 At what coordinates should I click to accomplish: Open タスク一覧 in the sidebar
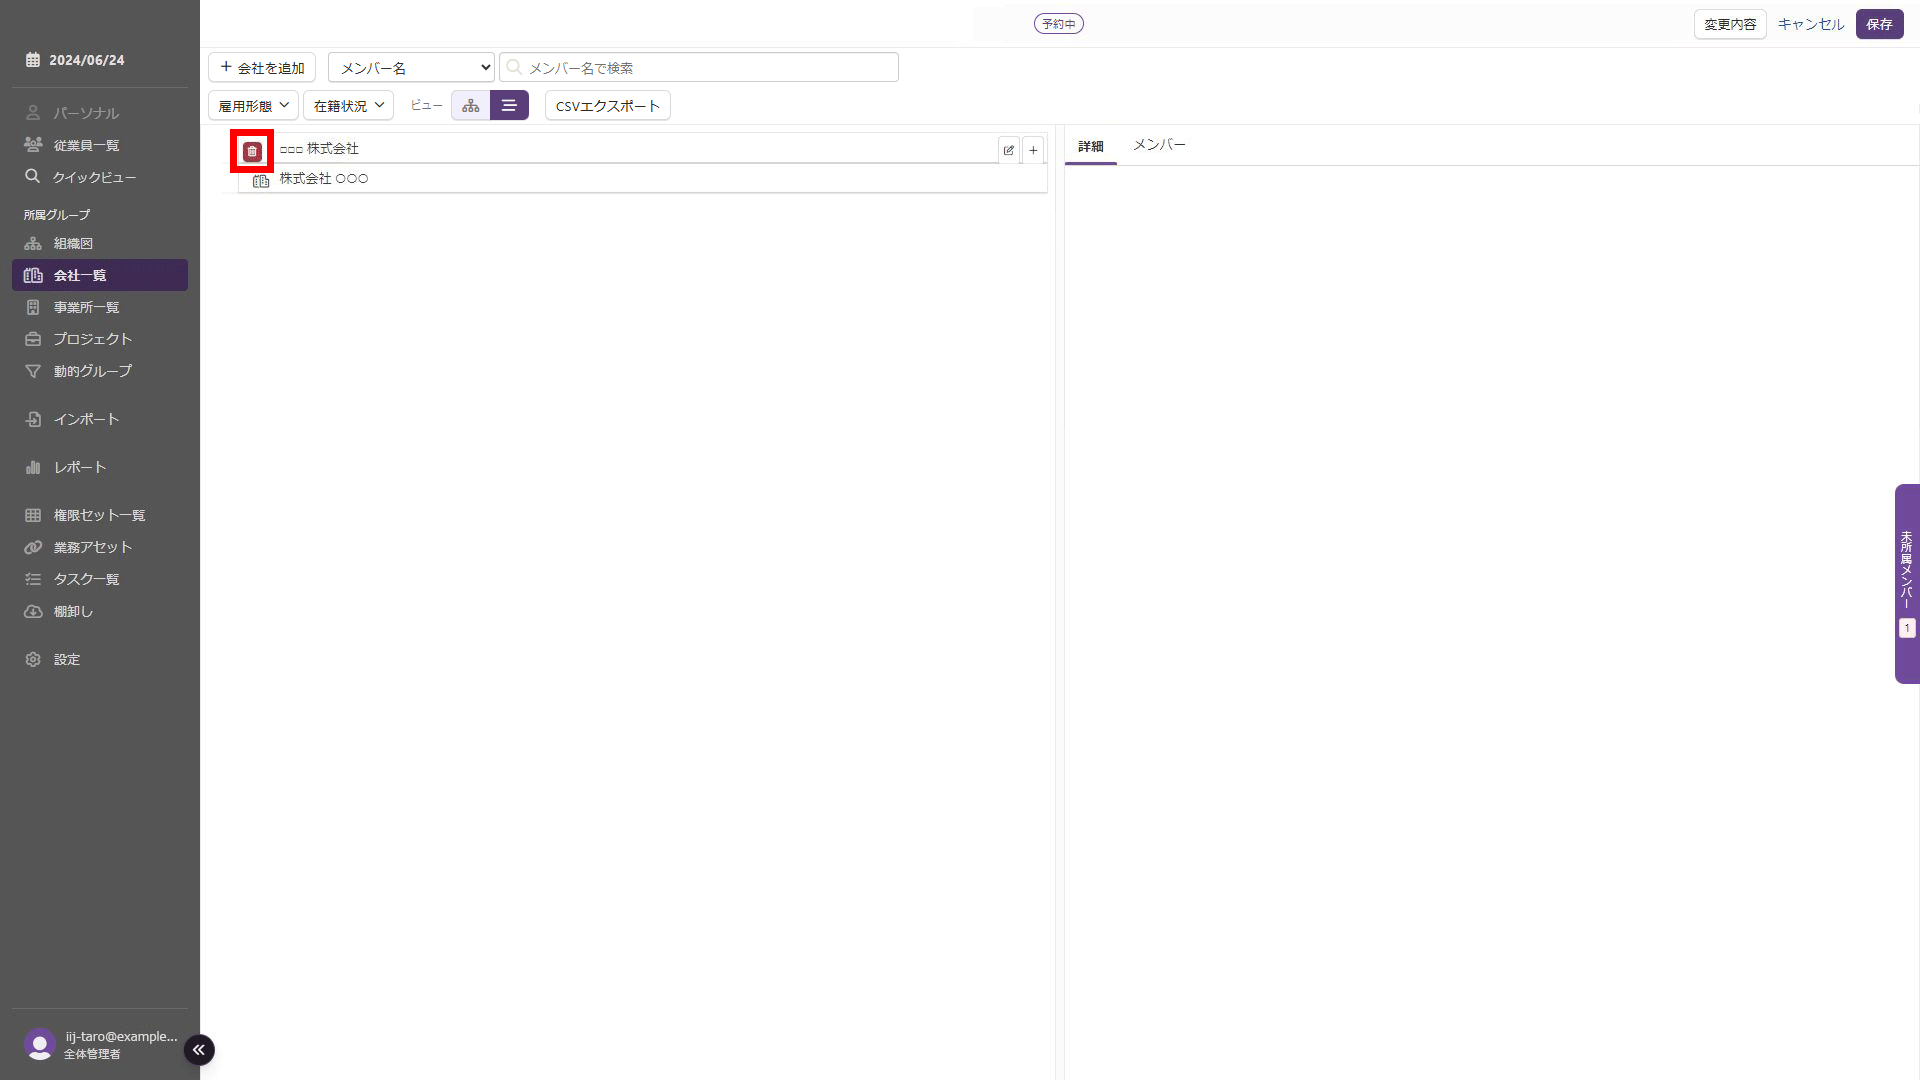click(x=100, y=579)
